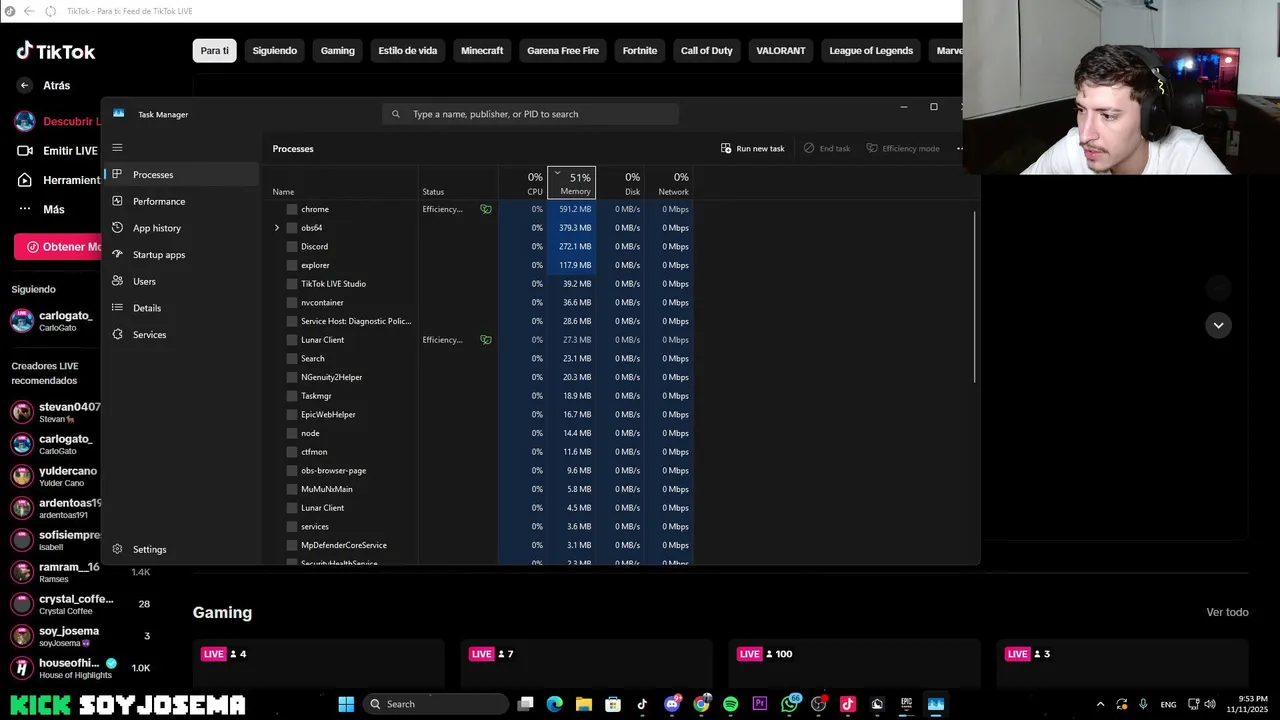This screenshot has height=720, width=1280.
Task: Click the End task button
Action: (x=827, y=148)
